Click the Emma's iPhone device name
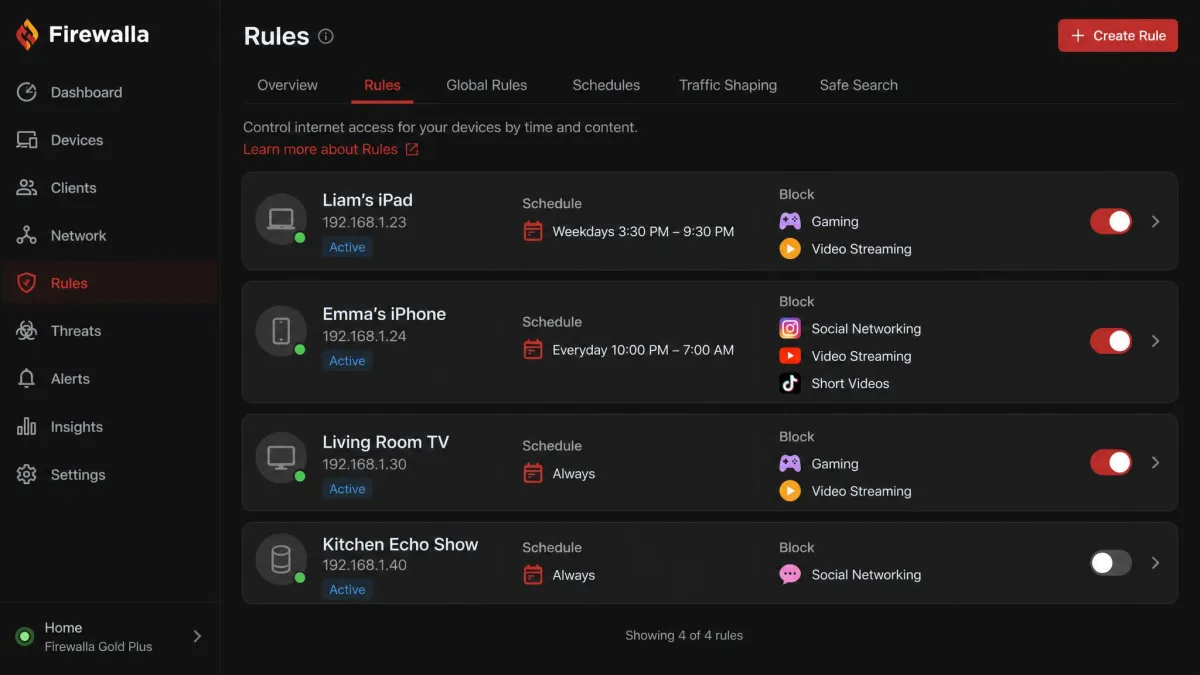Screen dimensions: 1200x675 point(384,314)
